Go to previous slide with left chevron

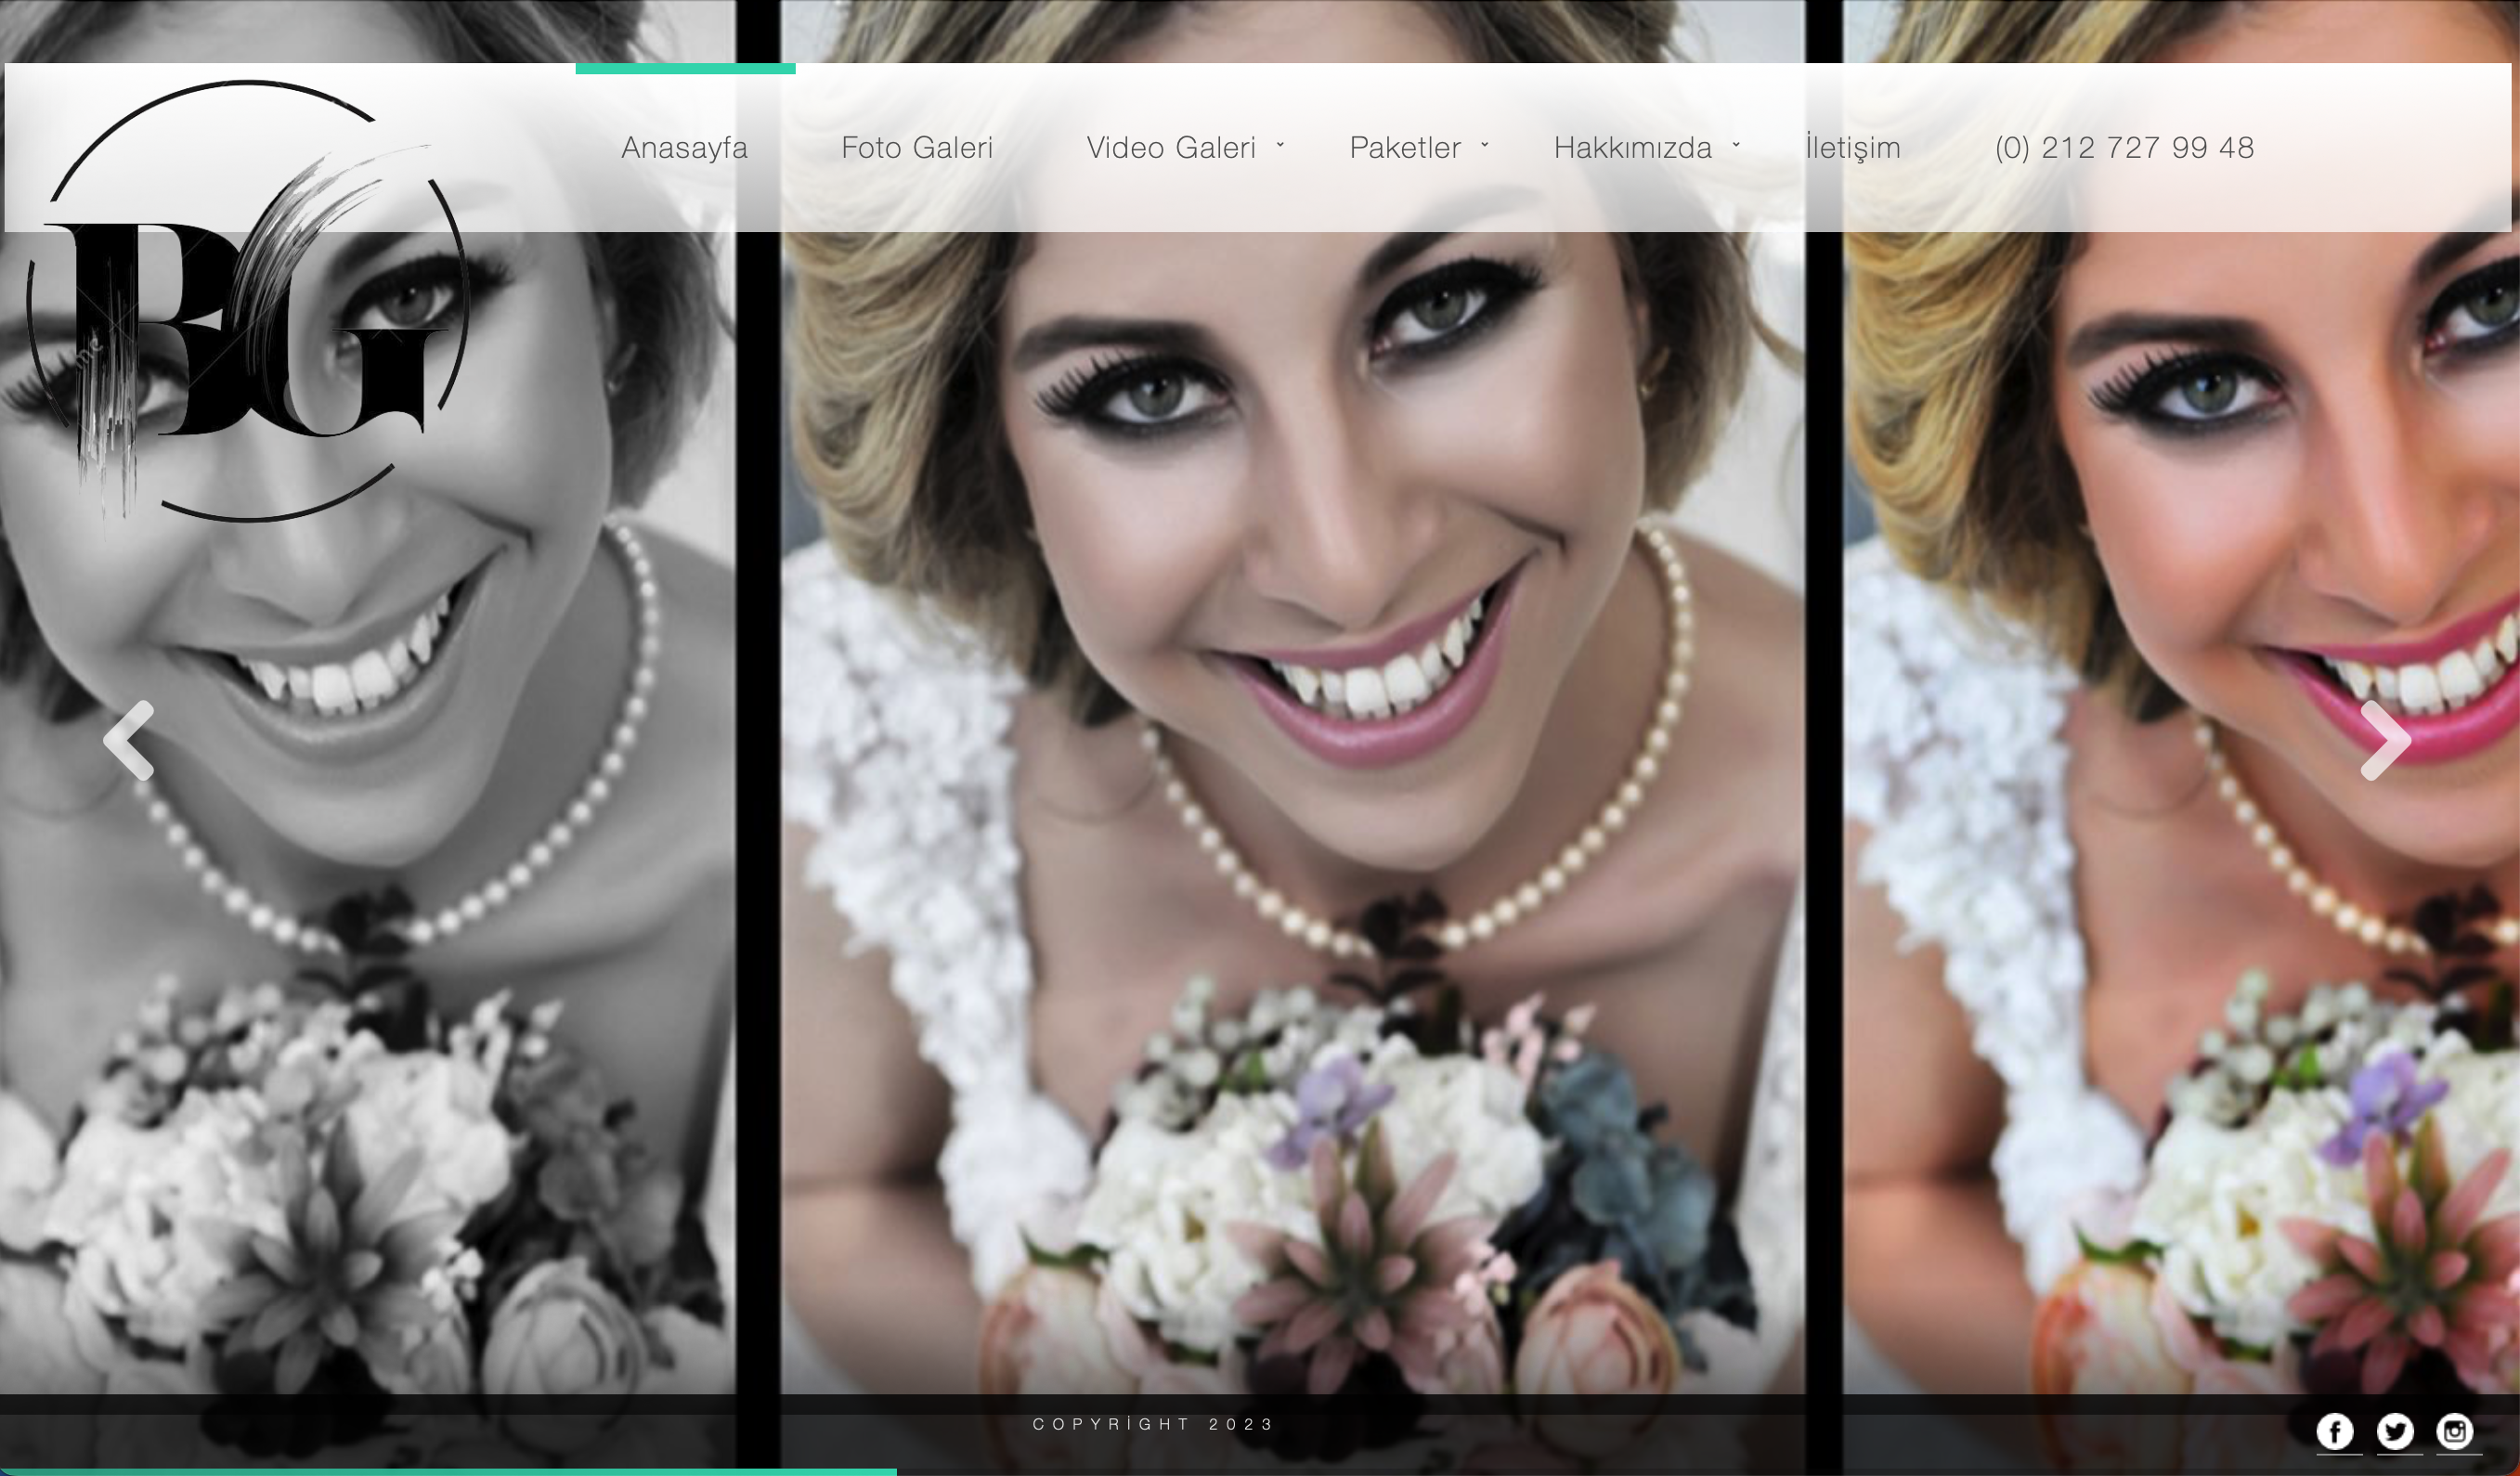129,740
